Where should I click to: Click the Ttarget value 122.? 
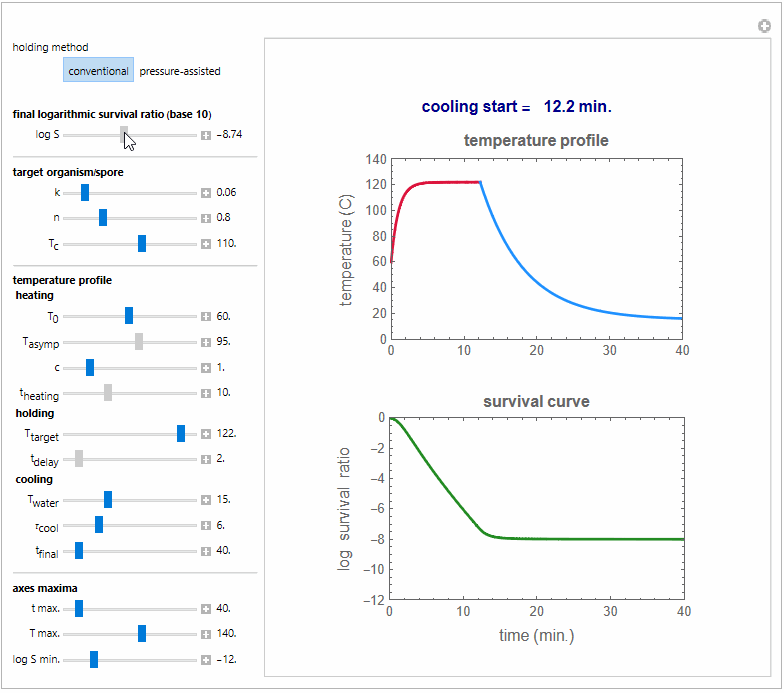[x=226, y=434]
